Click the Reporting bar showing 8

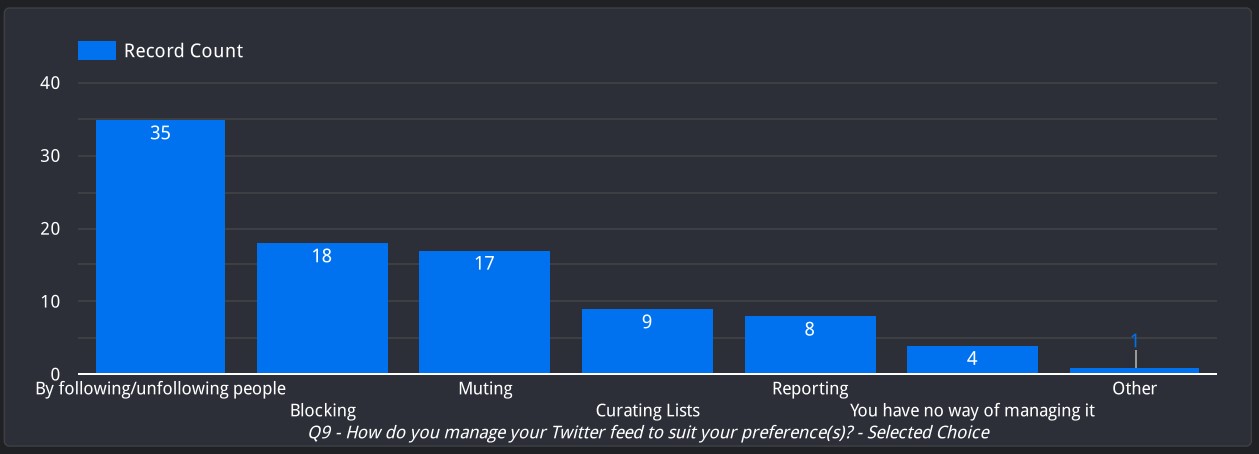coord(810,345)
